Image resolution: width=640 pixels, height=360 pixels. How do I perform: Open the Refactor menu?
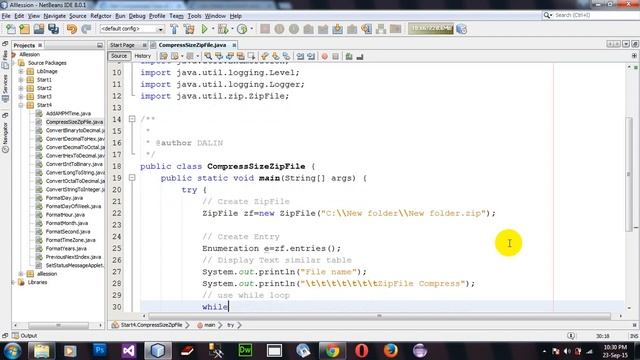point(101,16)
